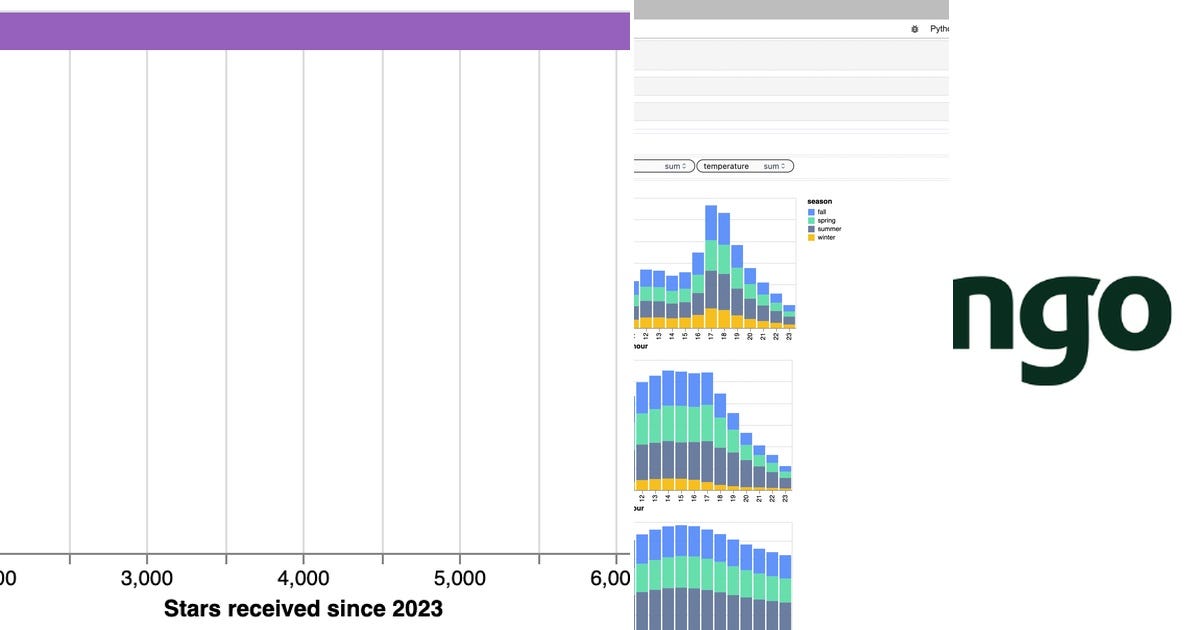This screenshot has width=1200, height=630.
Task: Click the purple horizontal bar in the stars chart
Action: coord(315,31)
